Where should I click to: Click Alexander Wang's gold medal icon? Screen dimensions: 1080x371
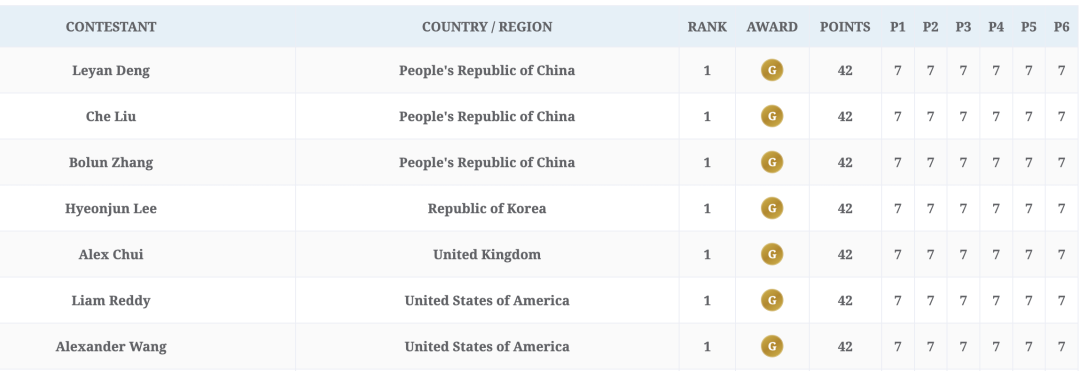[771, 346]
